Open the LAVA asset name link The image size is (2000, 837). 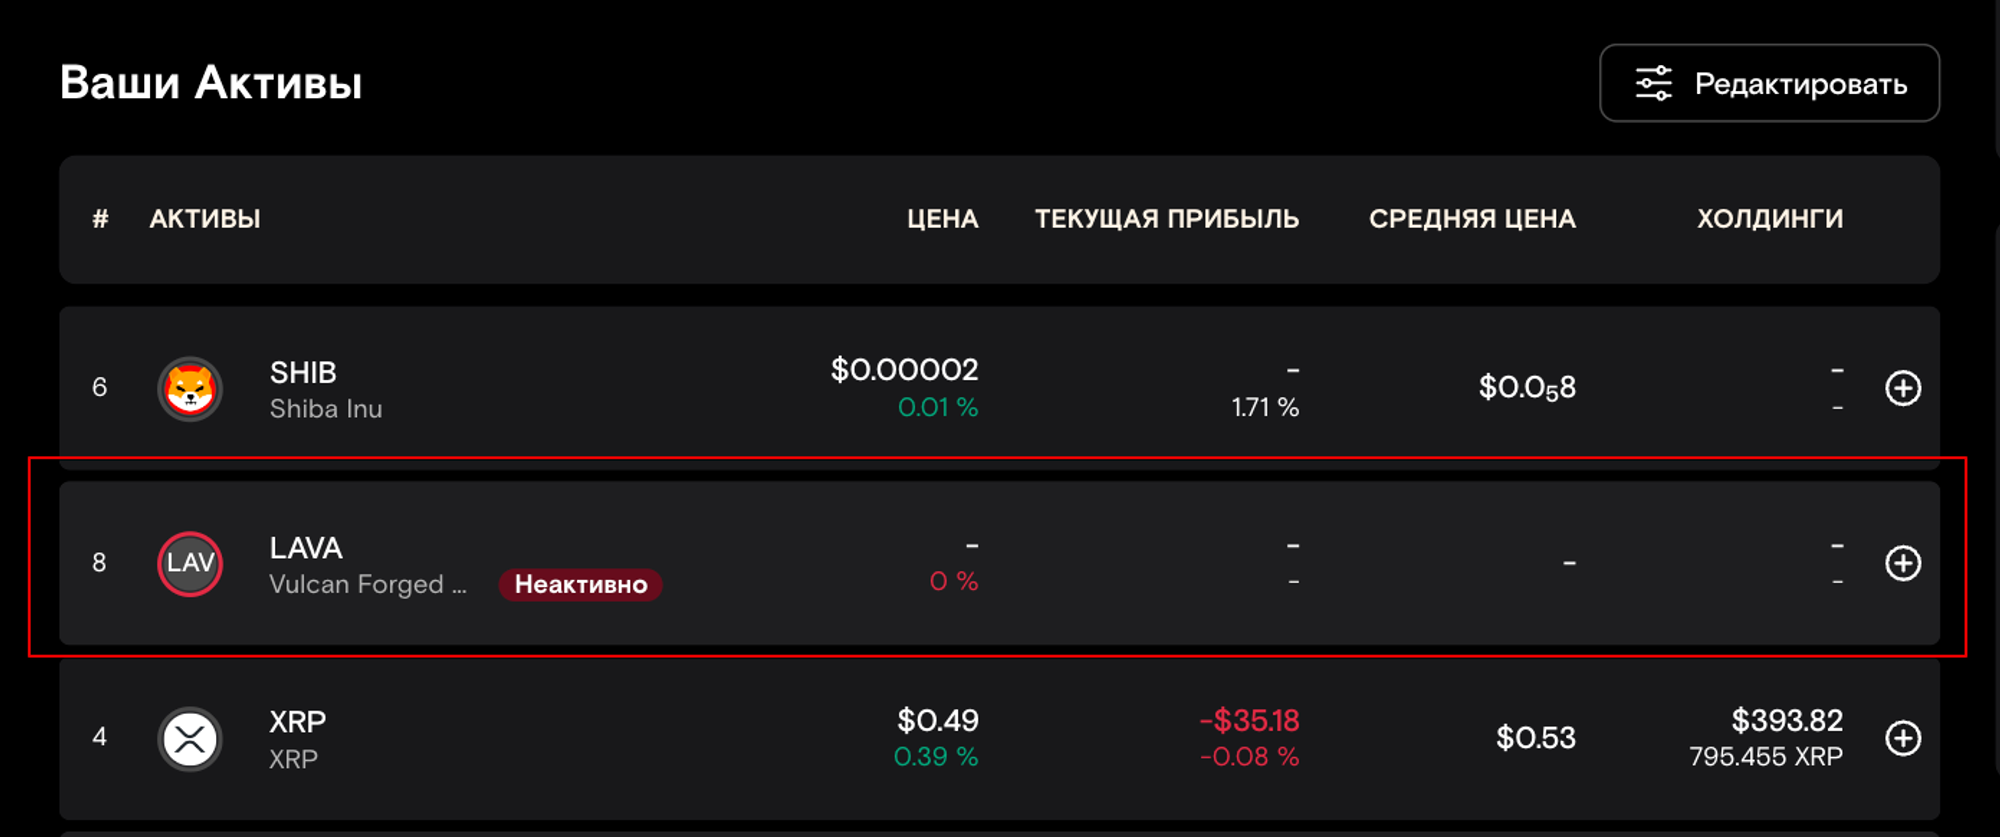(306, 548)
